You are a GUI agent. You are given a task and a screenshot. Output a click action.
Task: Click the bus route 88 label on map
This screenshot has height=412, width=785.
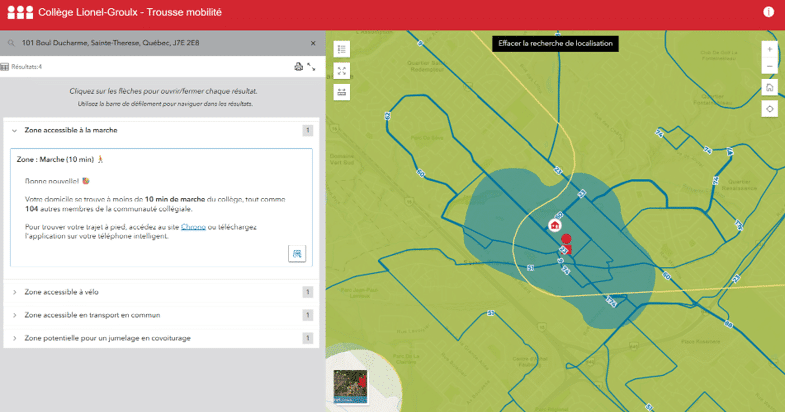point(728,324)
